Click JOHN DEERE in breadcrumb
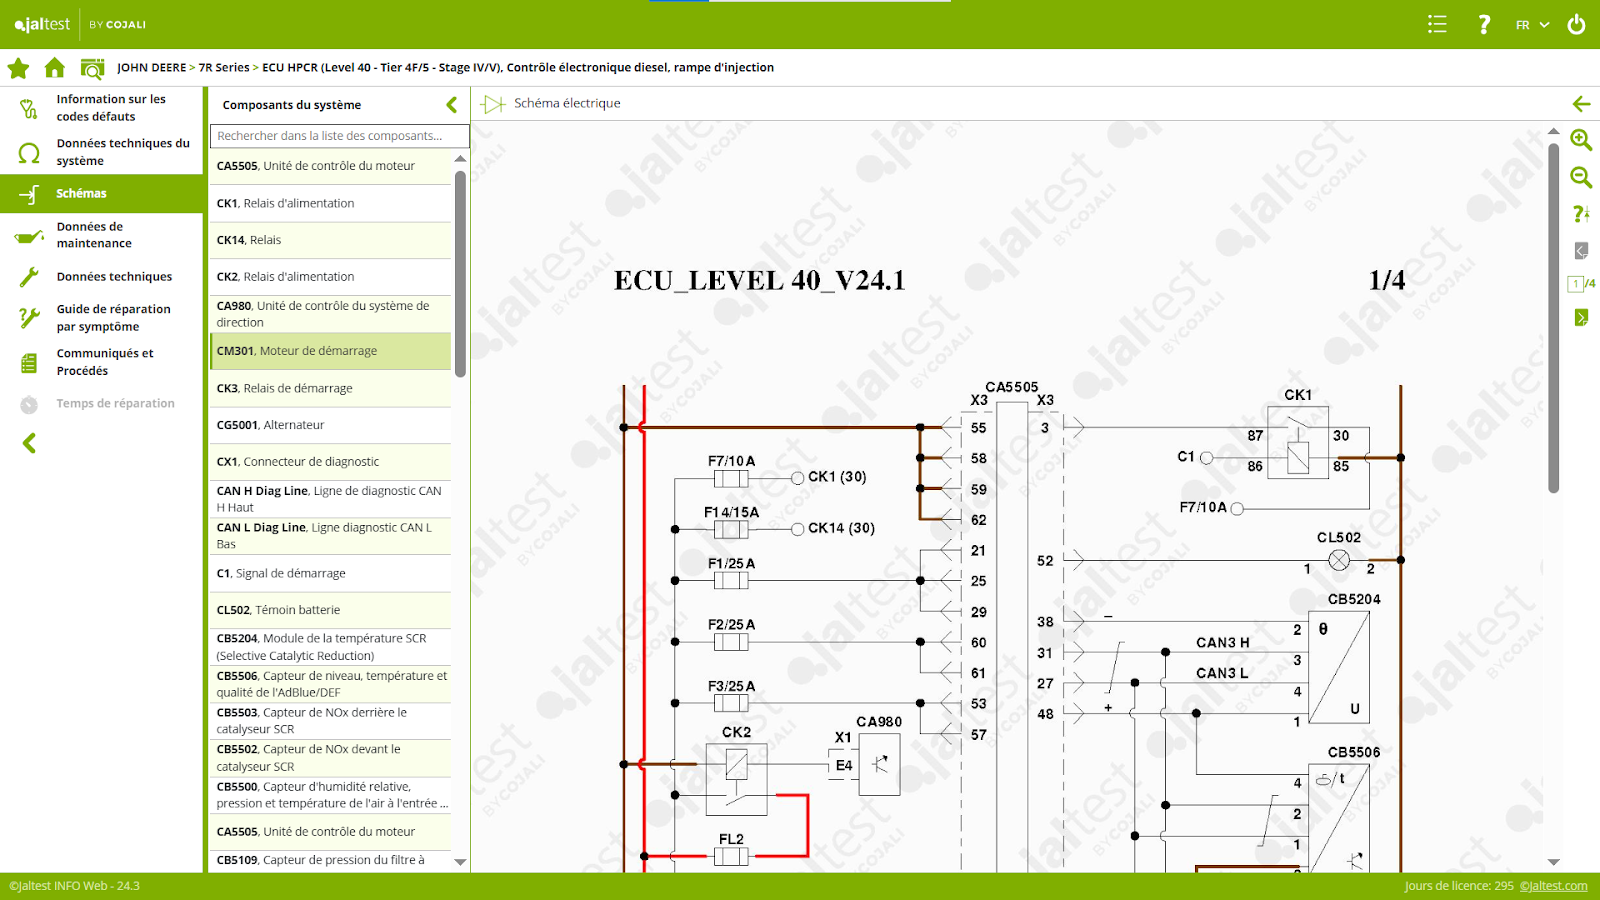 pos(152,68)
